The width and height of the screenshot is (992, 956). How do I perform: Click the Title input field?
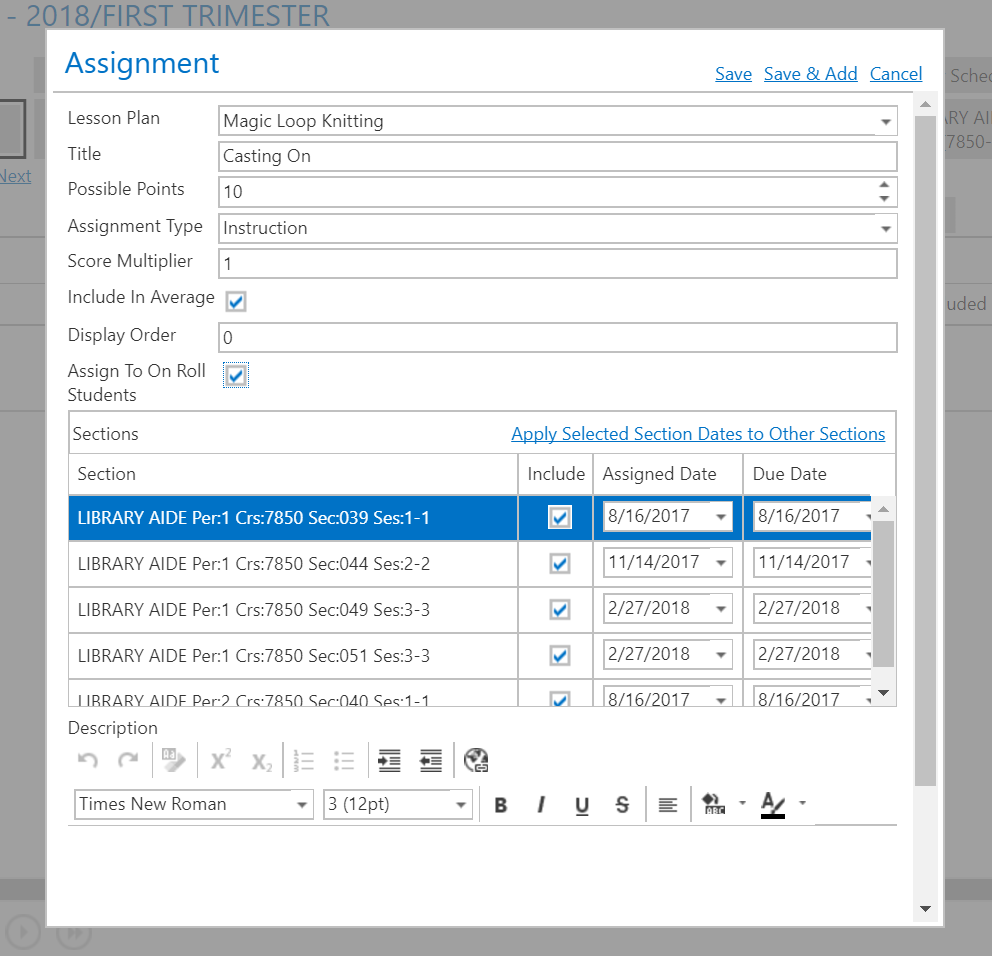coord(557,156)
